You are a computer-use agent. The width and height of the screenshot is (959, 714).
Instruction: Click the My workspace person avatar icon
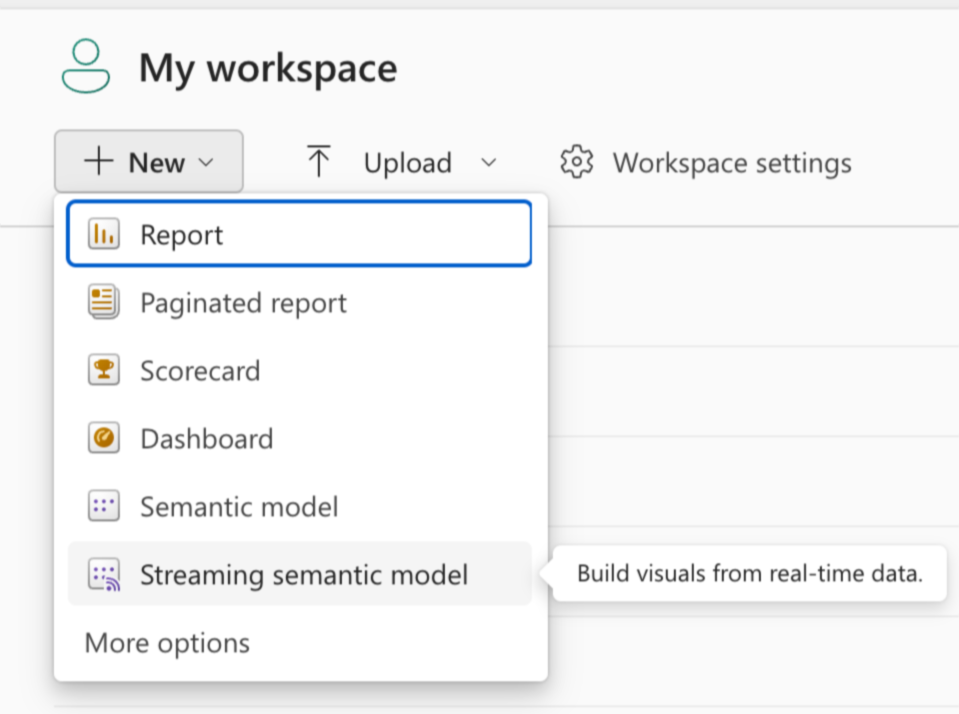click(86, 67)
